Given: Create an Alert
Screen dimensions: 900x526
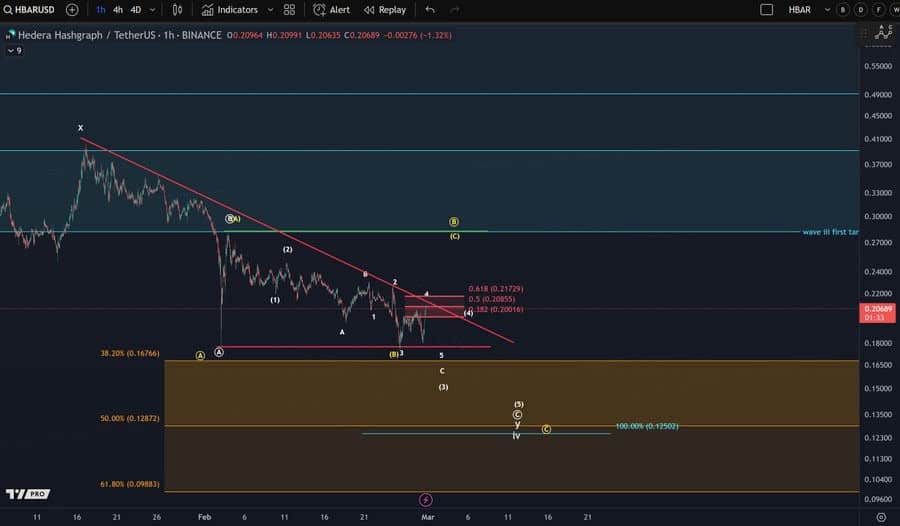Looking at the screenshot, I should [331, 10].
